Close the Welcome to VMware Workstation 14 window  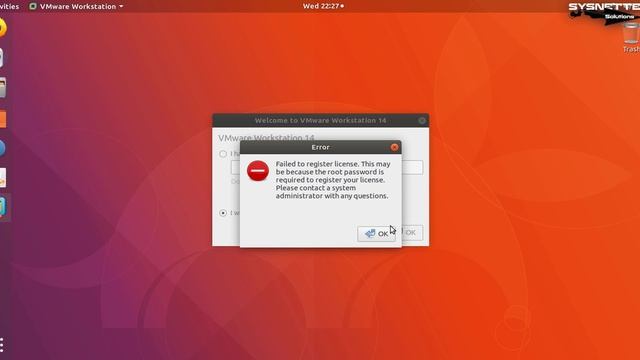coord(422,120)
